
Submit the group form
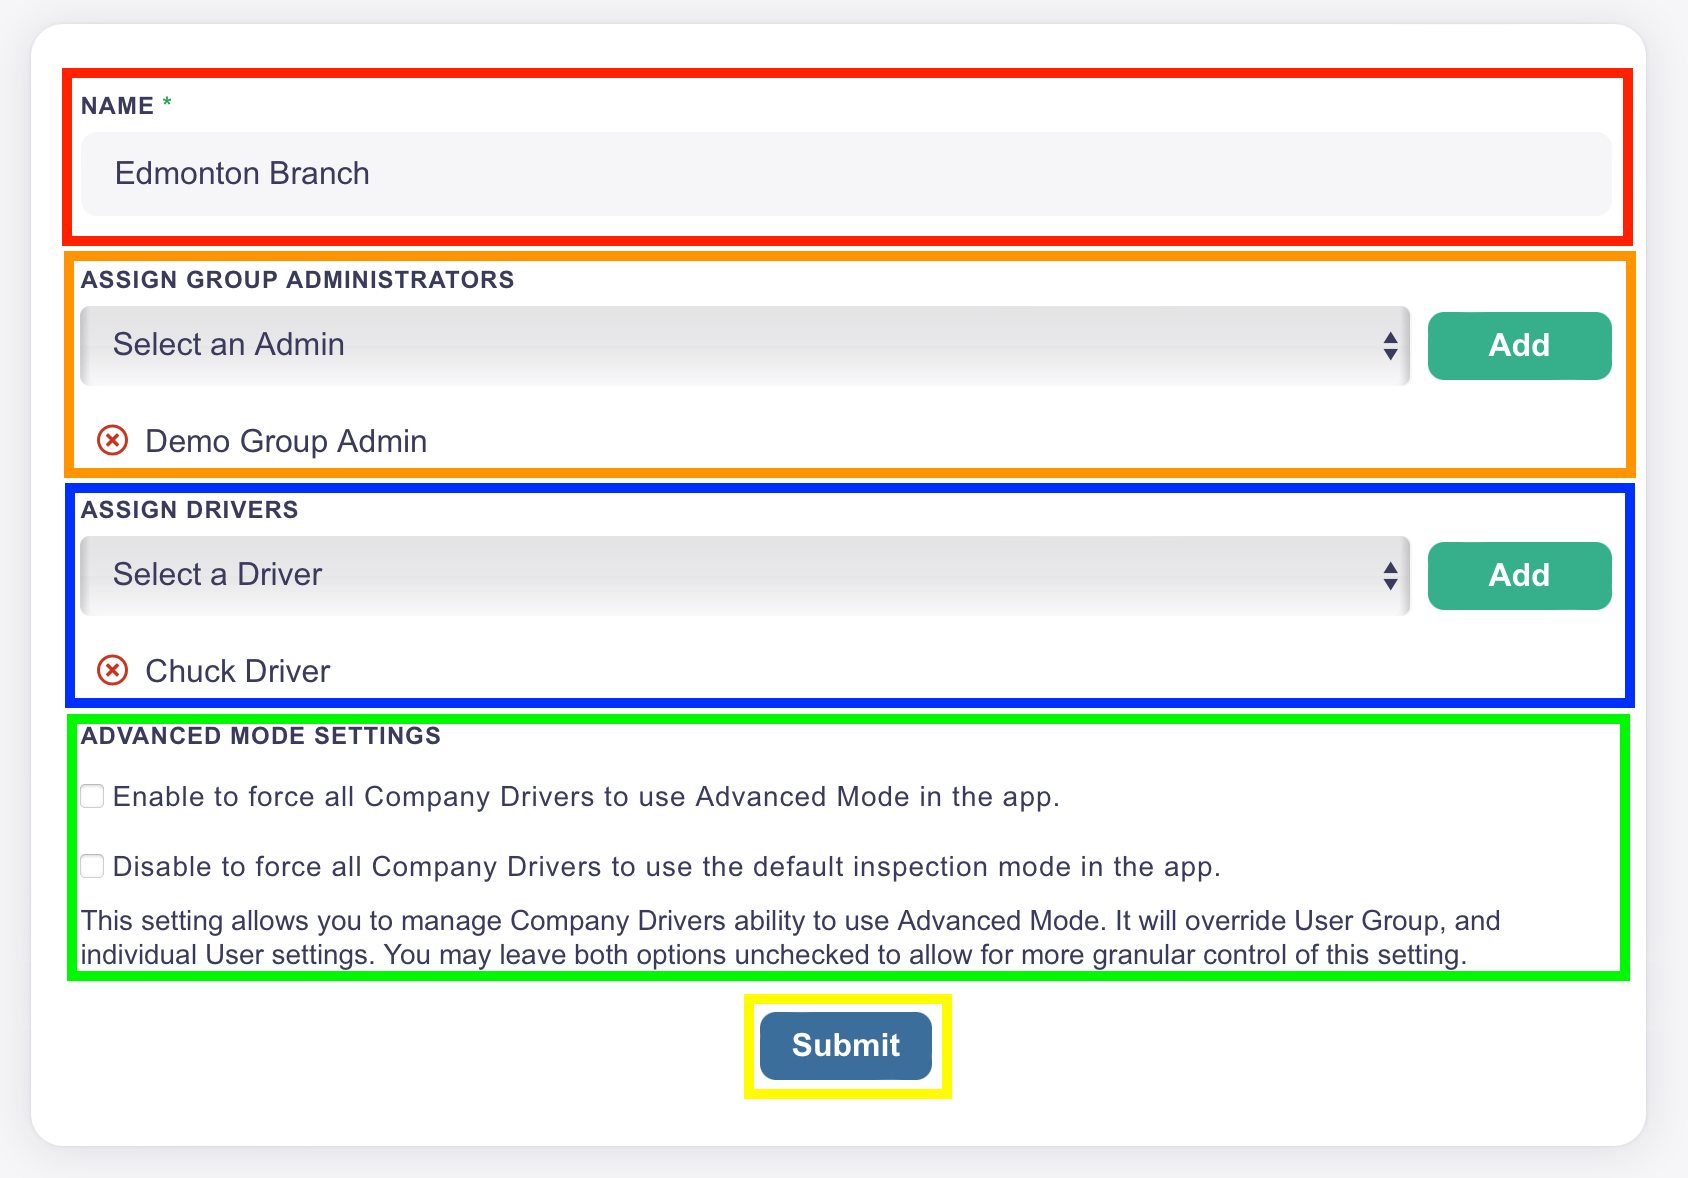click(x=846, y=1046)
